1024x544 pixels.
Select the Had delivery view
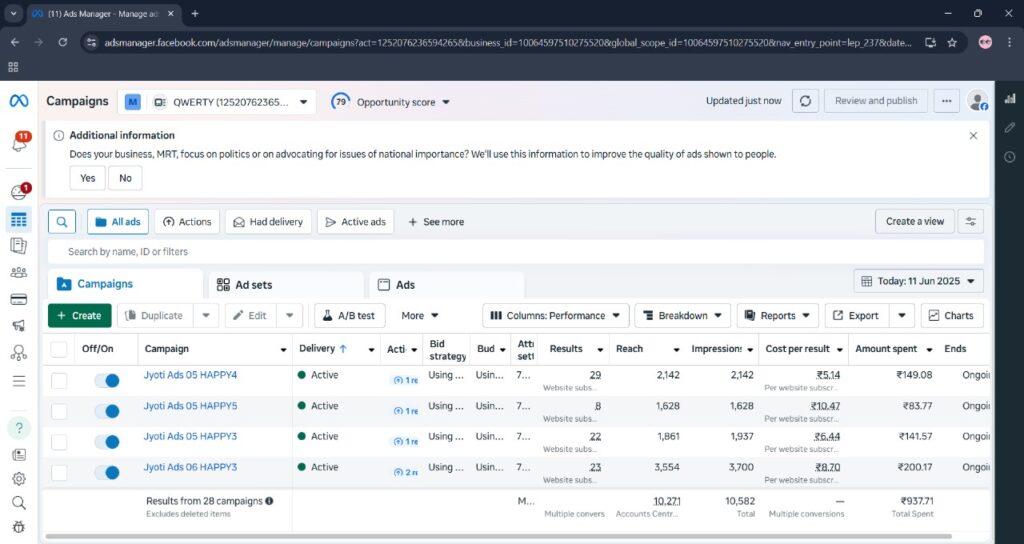coord(268,222)
